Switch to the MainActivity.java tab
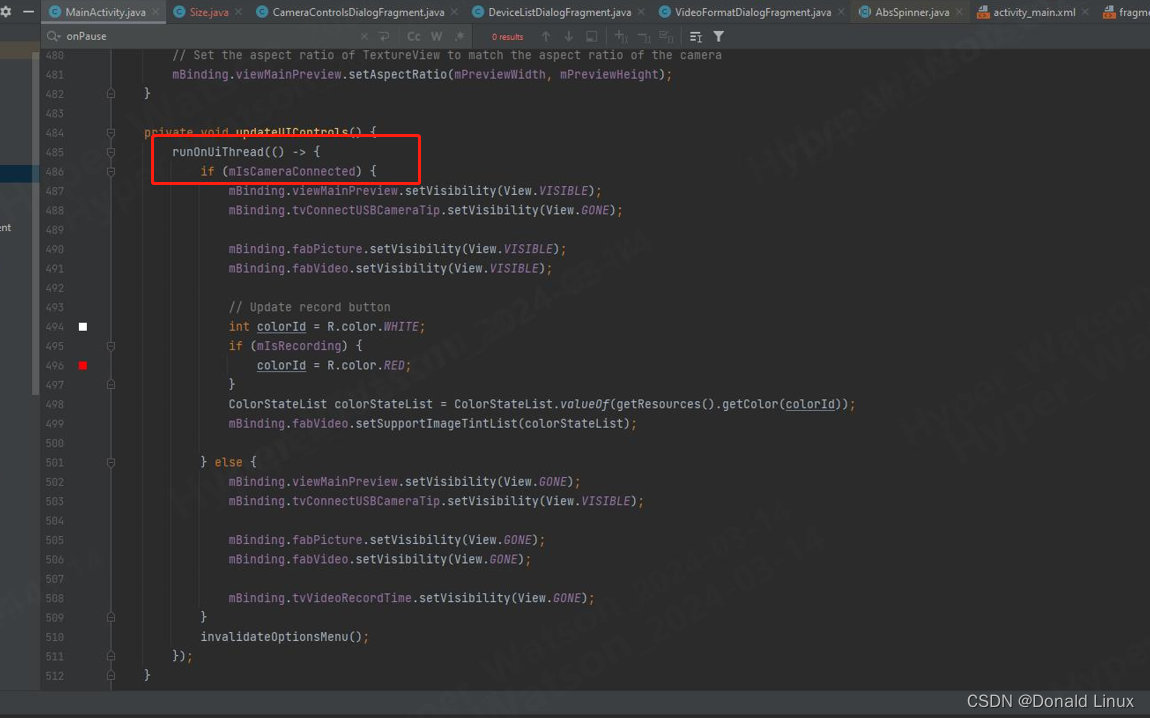 pyautogui.click(x=105, y=12)
